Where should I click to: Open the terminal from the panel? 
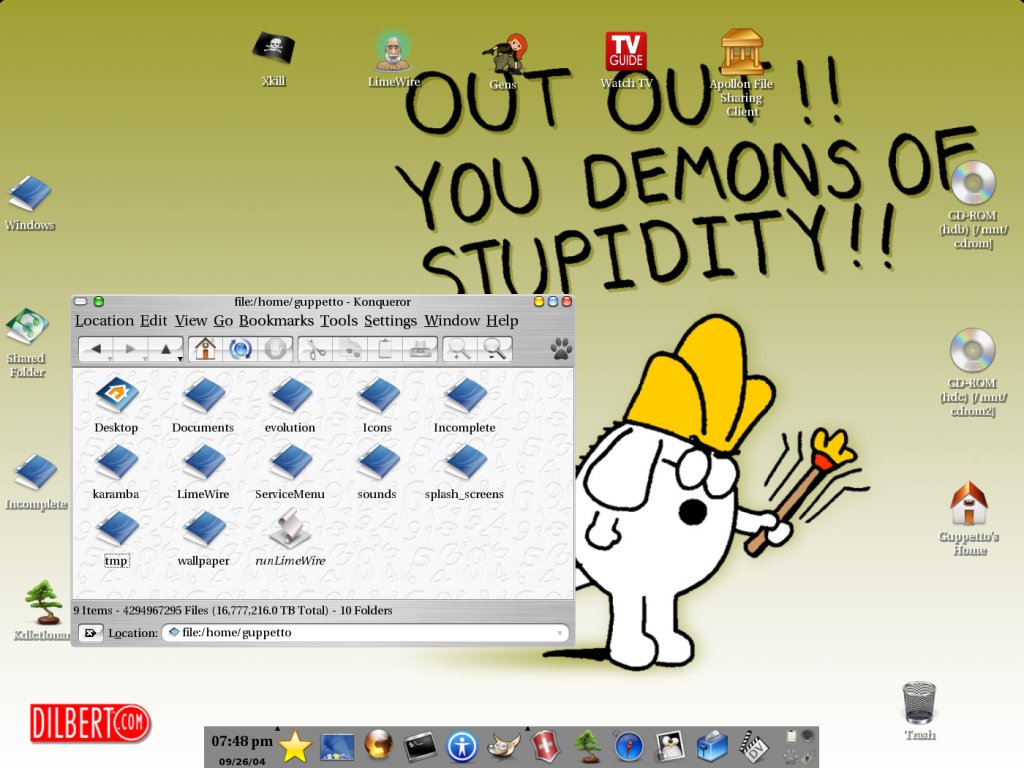click(x=420, y=746)
